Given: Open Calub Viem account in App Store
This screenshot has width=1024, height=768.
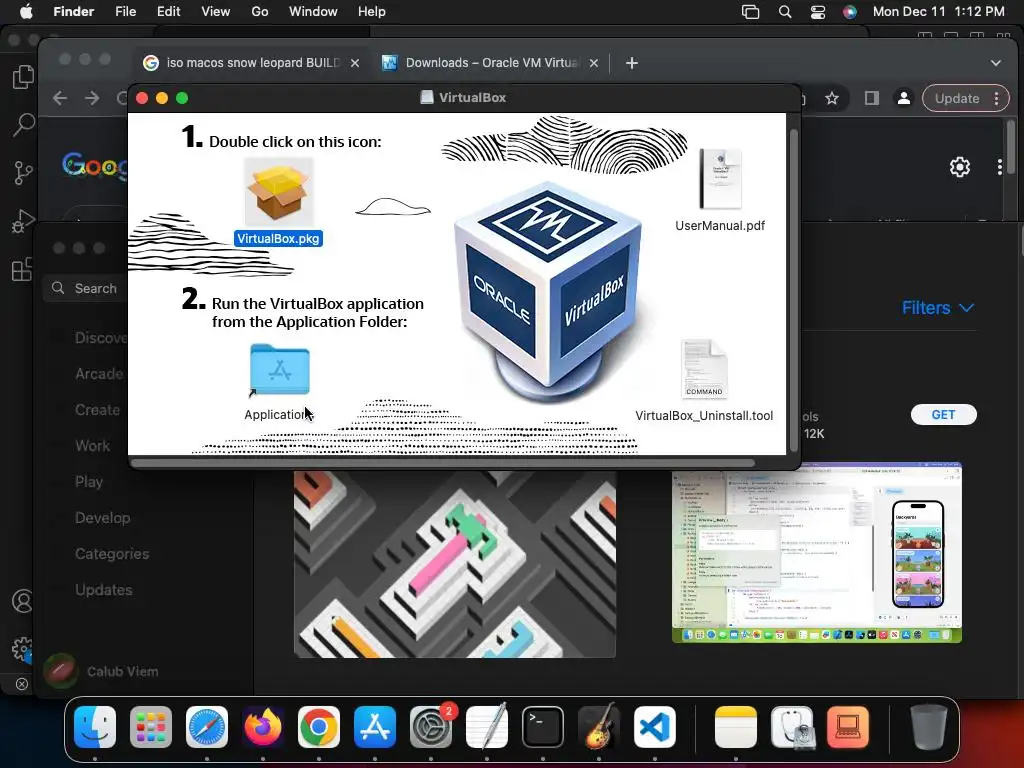Looking at the screenshot, I should click(101, 671).
